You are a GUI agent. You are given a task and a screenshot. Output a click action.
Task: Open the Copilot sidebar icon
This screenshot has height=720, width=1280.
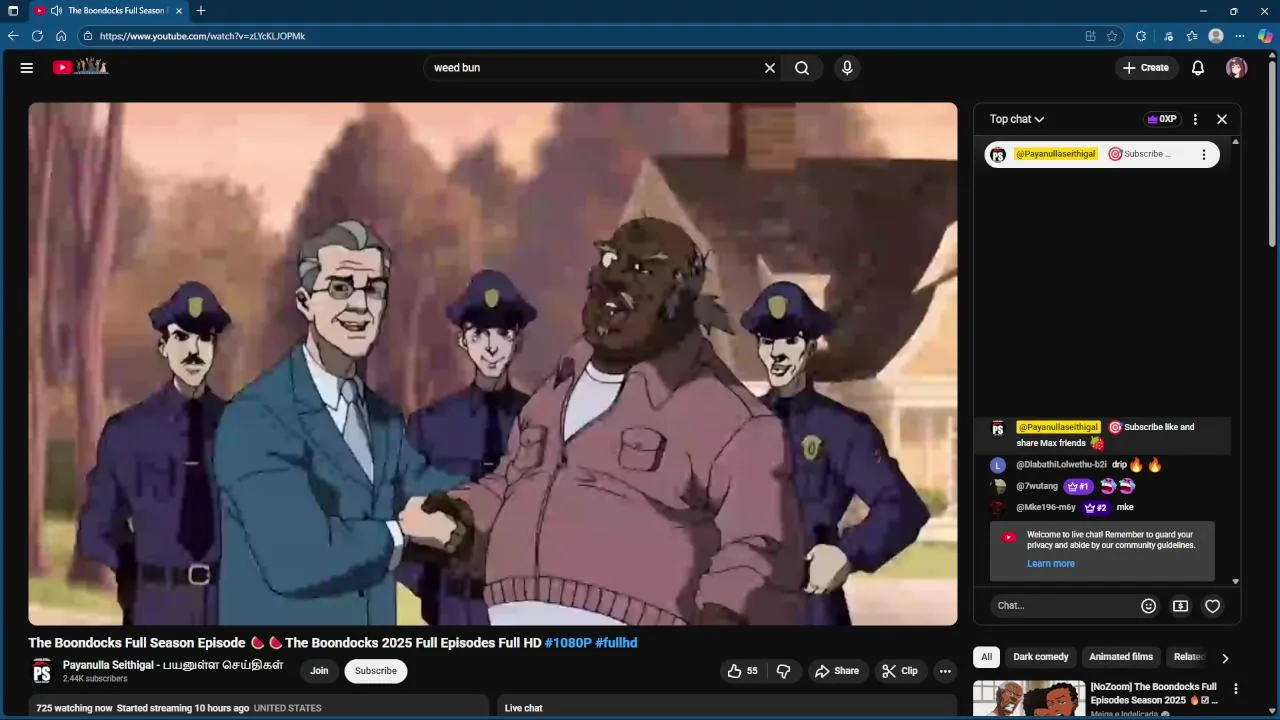pyautogui.click(x=1266, y=36)
